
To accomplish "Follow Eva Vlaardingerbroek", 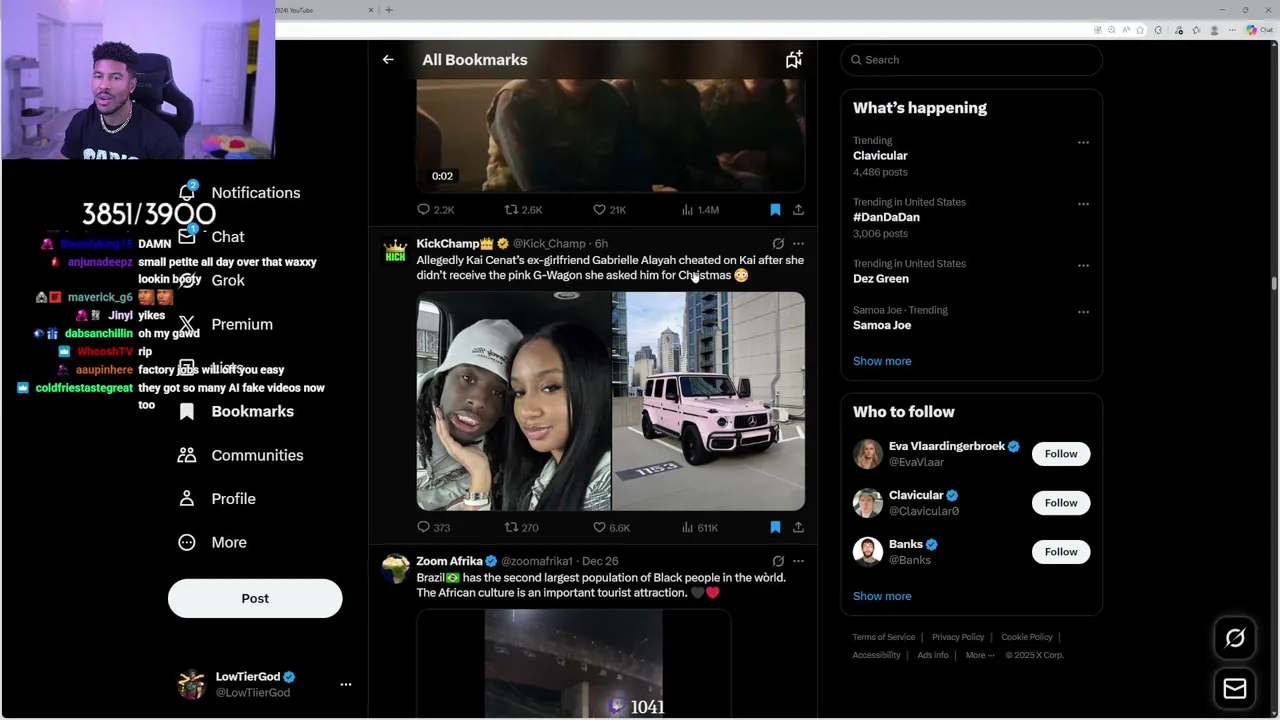I will pos(1061,454).
